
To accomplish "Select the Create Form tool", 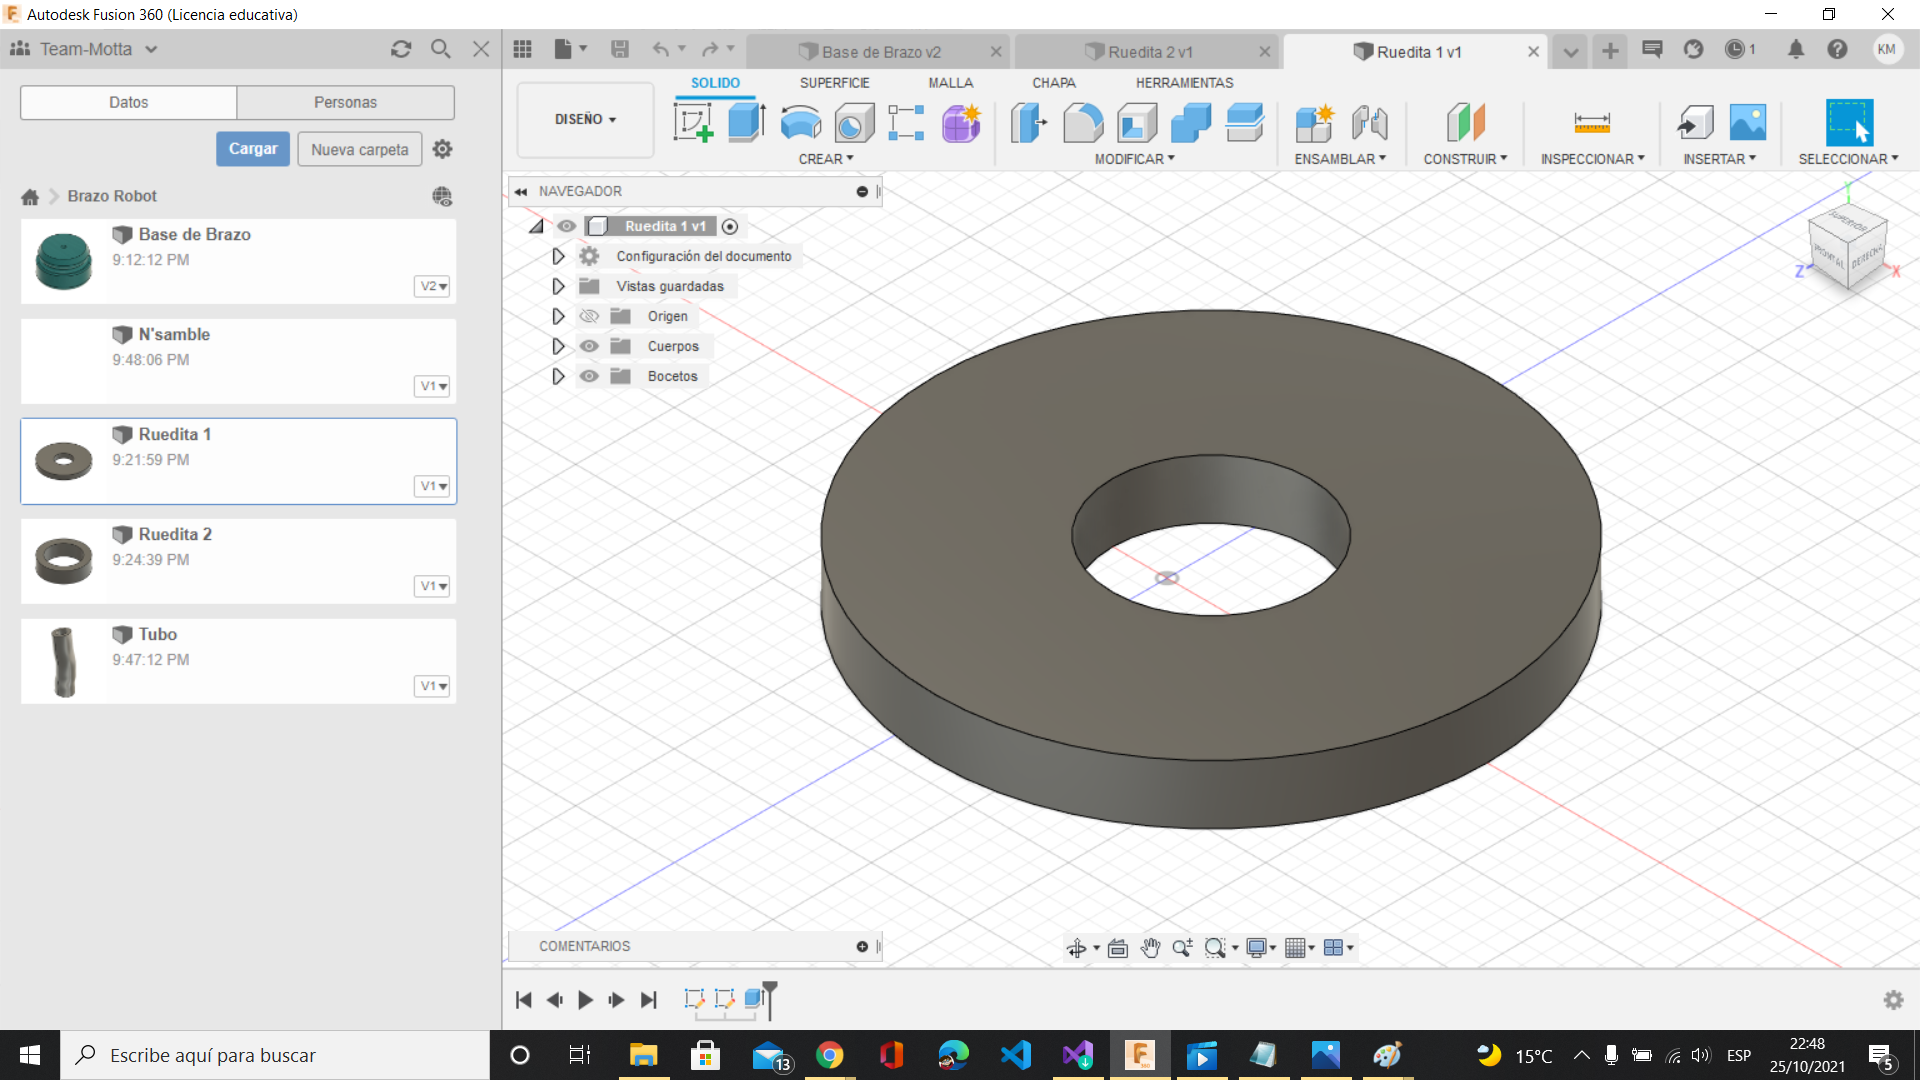I will (x=961, y=123).
